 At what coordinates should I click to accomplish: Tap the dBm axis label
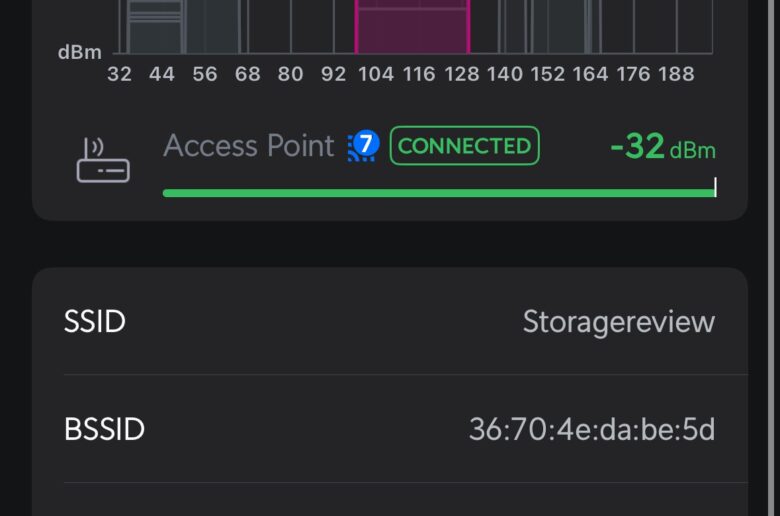[80, 52]
